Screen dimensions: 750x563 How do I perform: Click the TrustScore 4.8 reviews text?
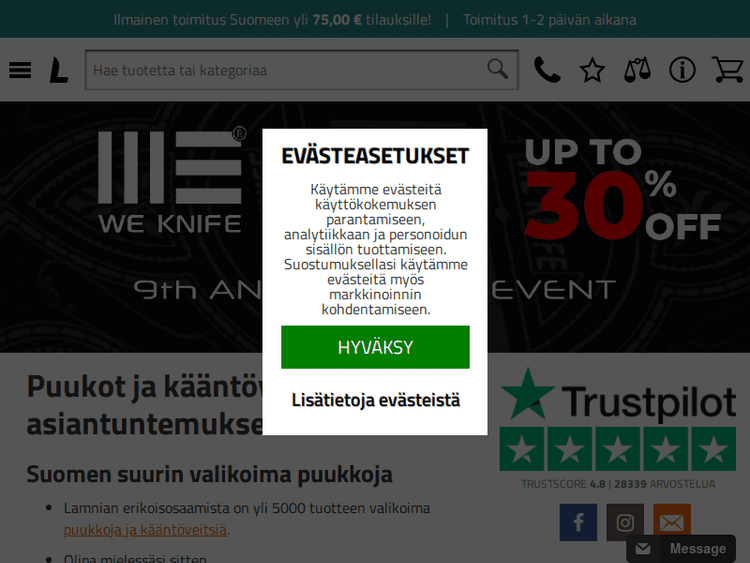coord(618,484)
